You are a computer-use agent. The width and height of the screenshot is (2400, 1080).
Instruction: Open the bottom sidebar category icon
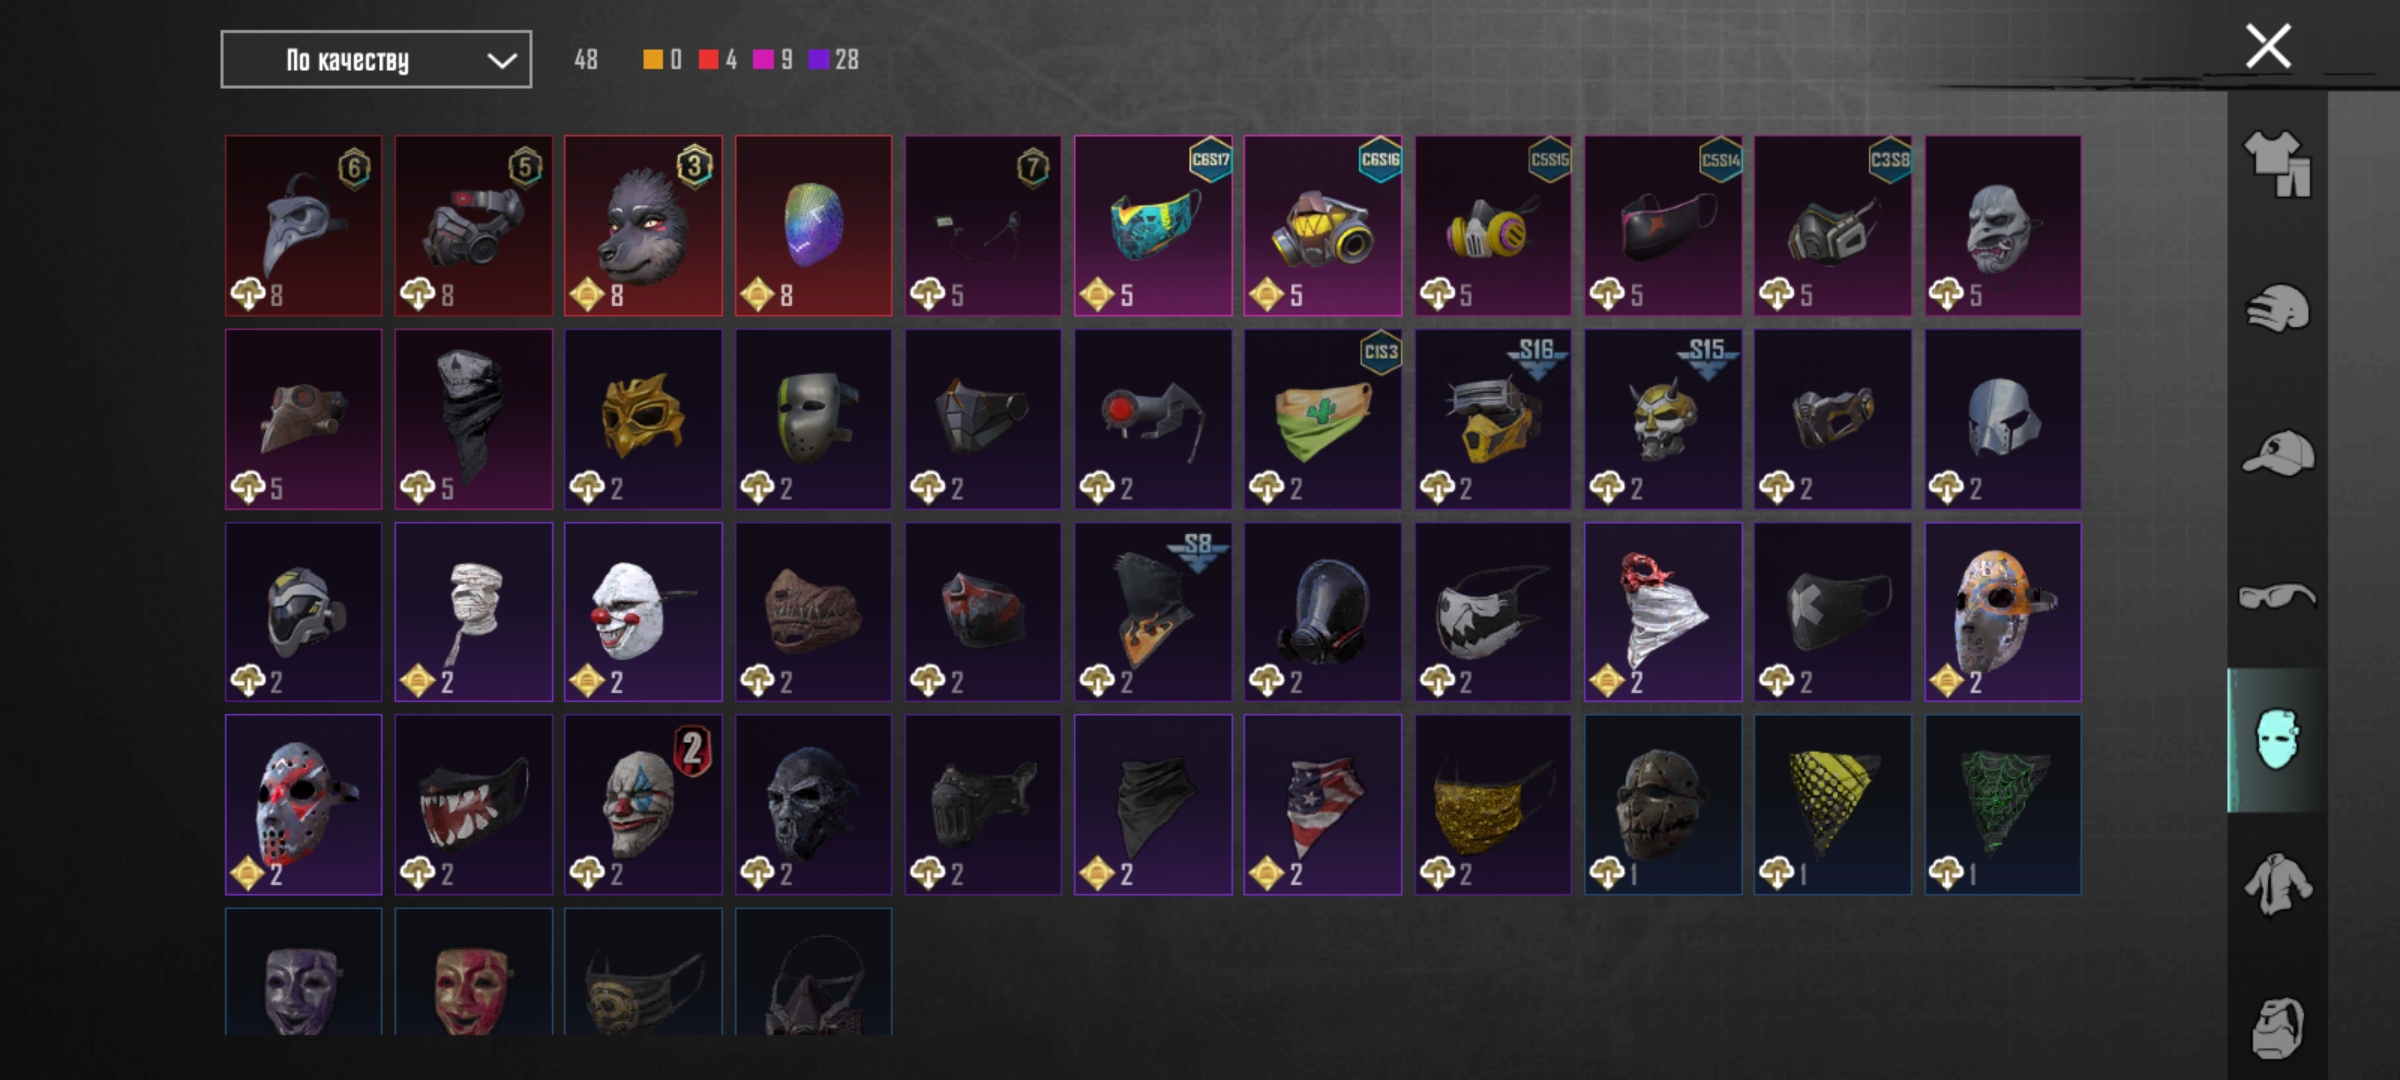pyautogui.click(x=2277, y=1027)
